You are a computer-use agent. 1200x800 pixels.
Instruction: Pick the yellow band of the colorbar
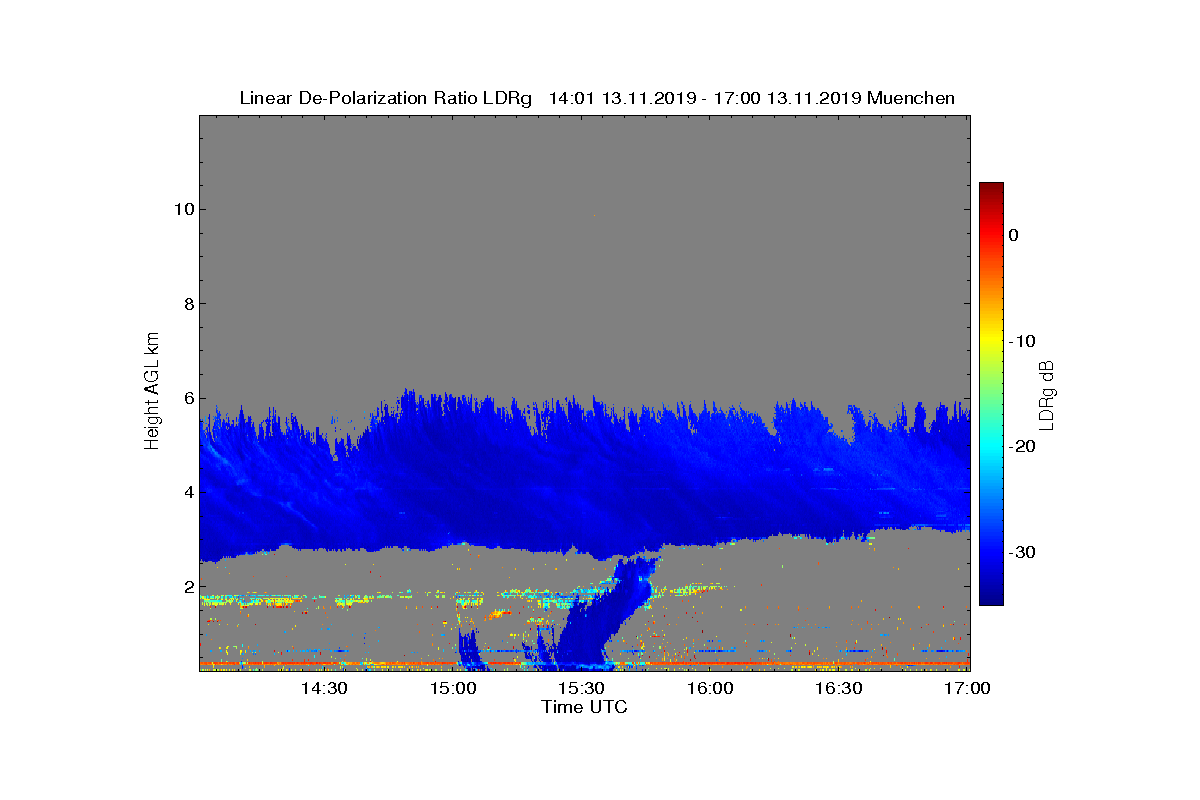(991, 341)
